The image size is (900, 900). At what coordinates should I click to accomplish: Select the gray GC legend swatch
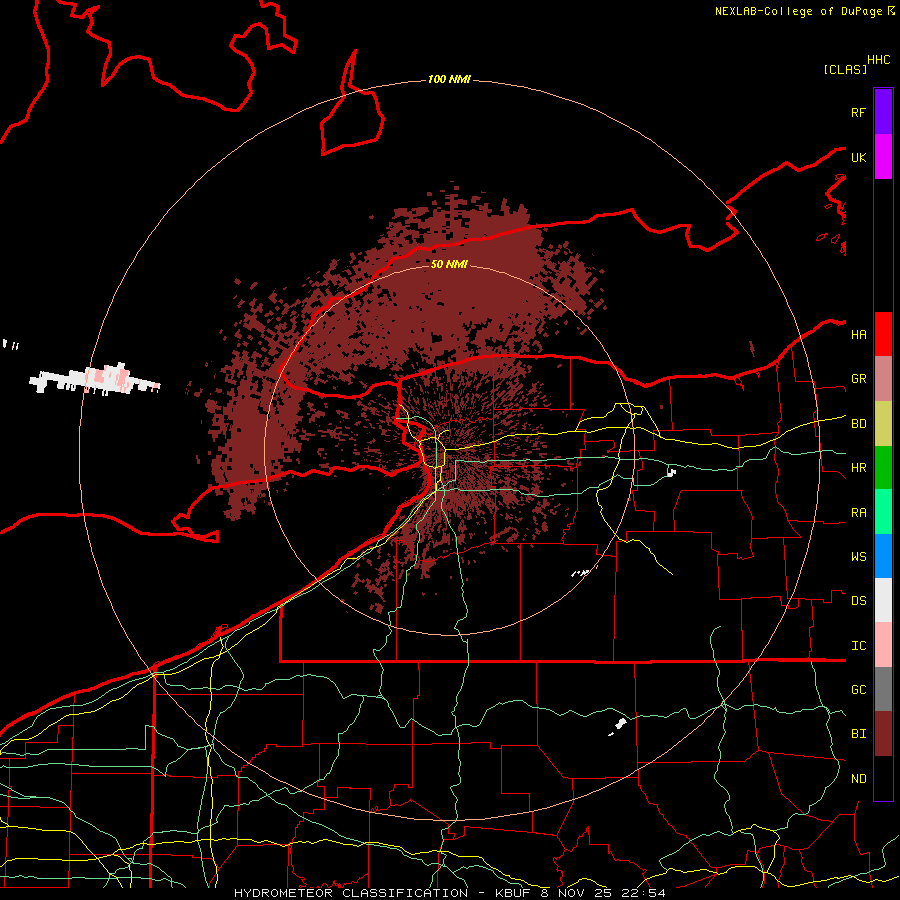[883, 689]
